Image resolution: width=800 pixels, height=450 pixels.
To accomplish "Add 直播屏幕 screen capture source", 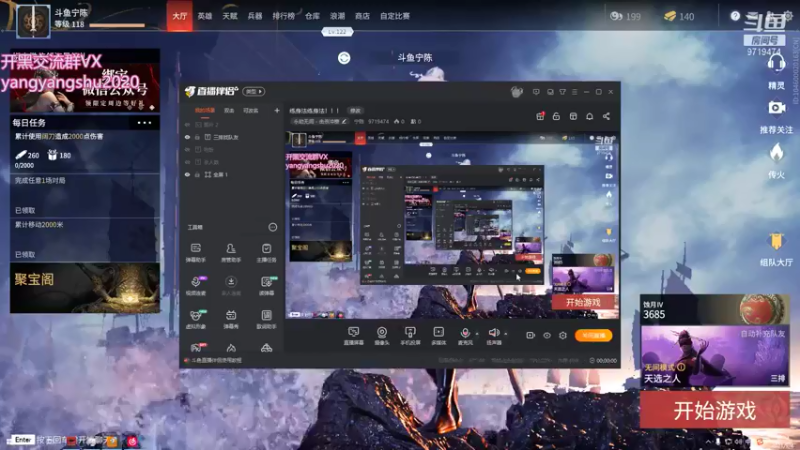I will click(x=353, y=336).
